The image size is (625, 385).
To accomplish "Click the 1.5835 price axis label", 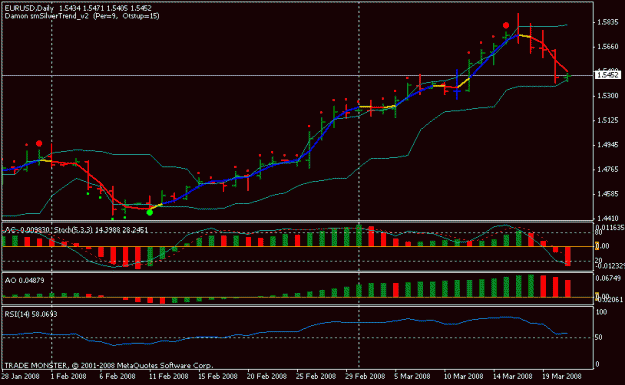I will (x=608, y=22).
